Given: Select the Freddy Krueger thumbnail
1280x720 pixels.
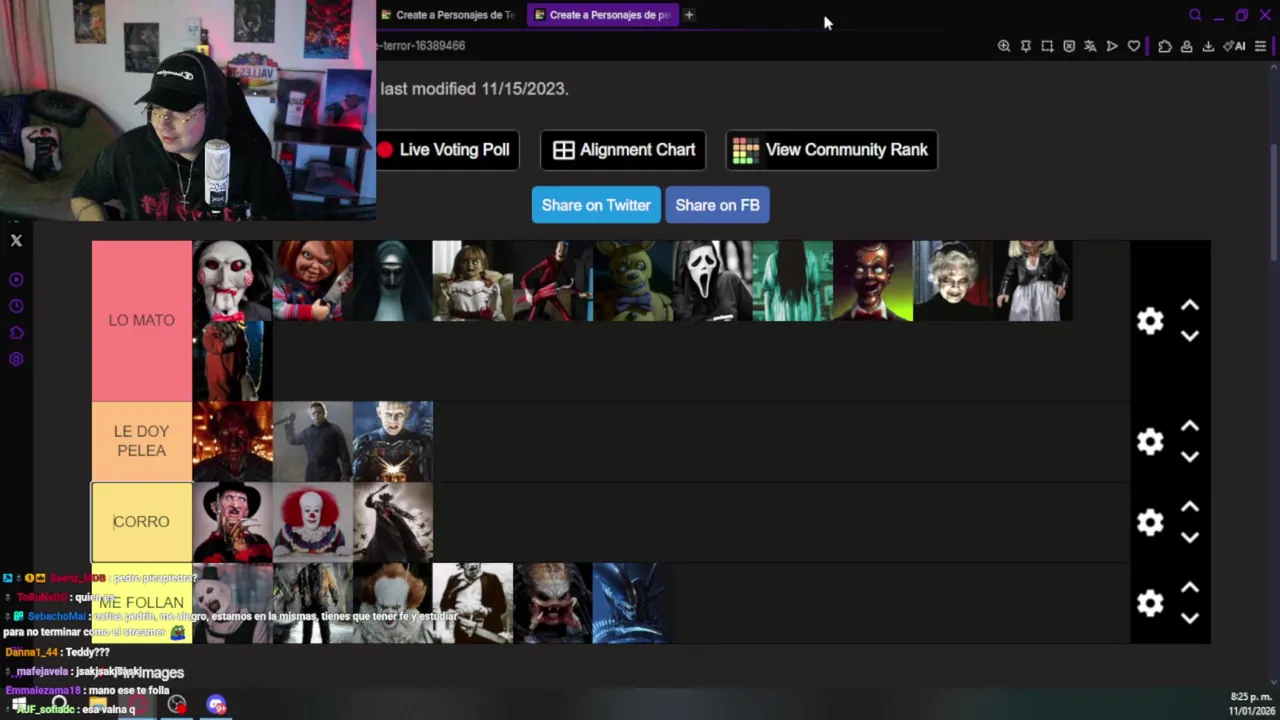Looking at the screenshot, I should 232,522.
